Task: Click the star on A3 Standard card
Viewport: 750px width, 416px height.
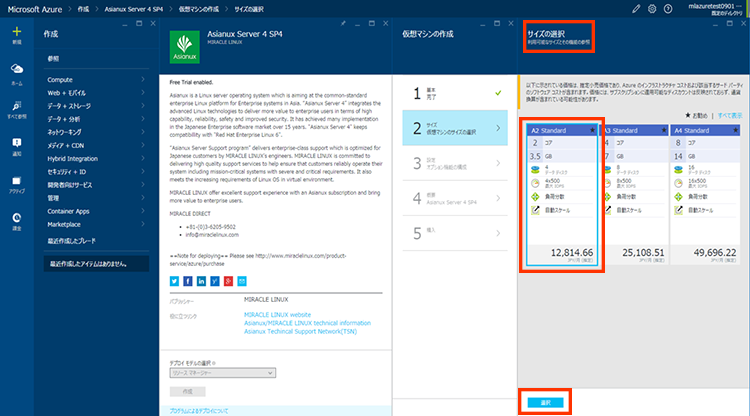Action: tap(664, 130)
